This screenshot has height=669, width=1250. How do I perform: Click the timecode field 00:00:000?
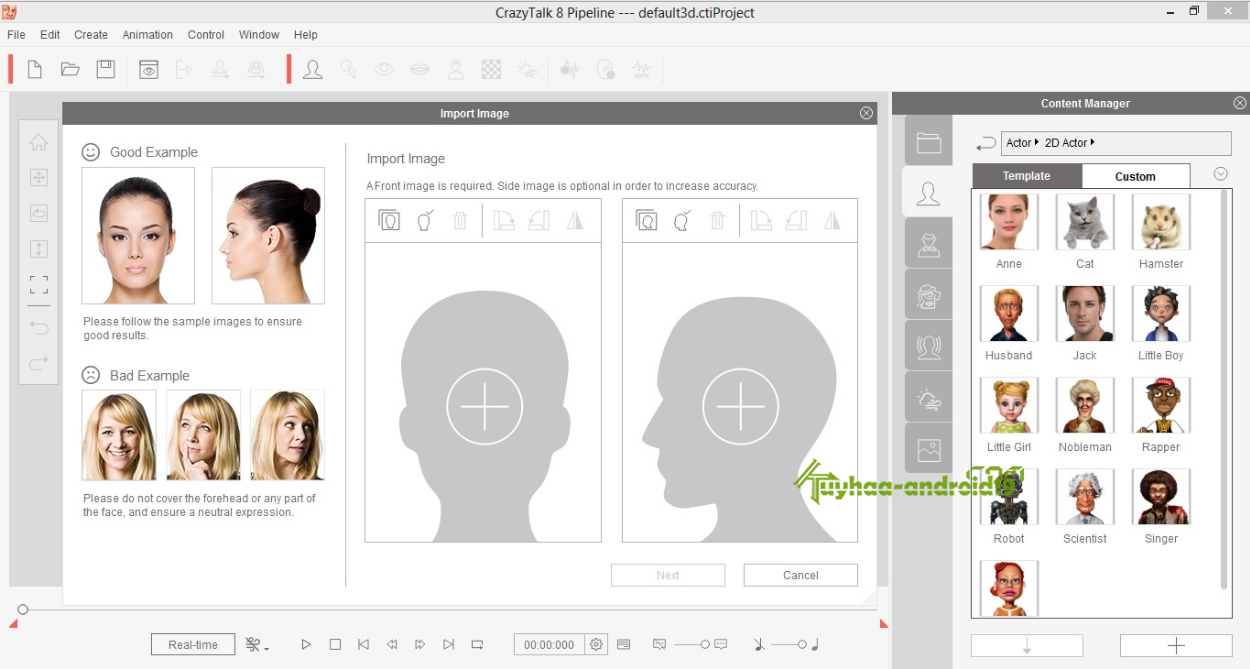(549, 645)
